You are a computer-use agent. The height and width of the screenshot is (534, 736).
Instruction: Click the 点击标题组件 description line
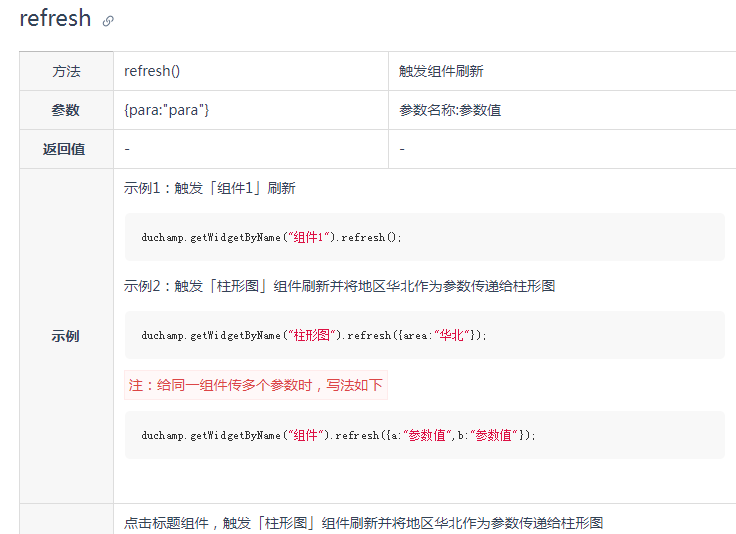(x=363, y=523)
